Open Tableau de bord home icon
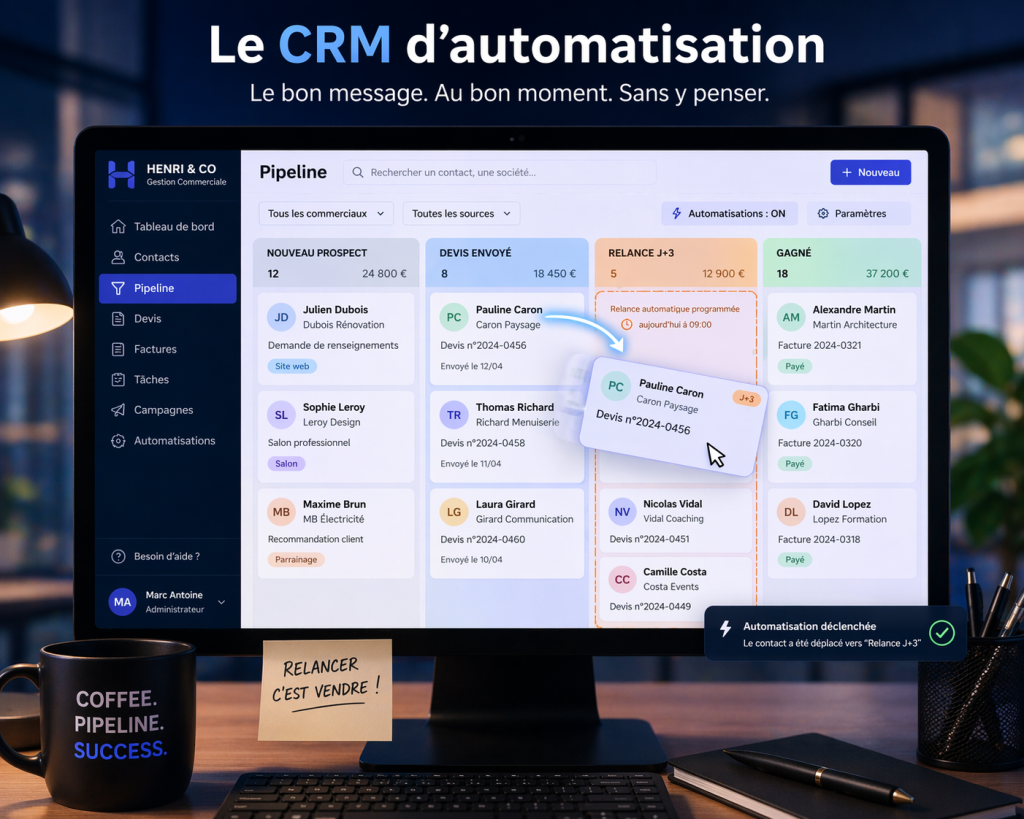The image size is (1024, 819). point(118,227)
